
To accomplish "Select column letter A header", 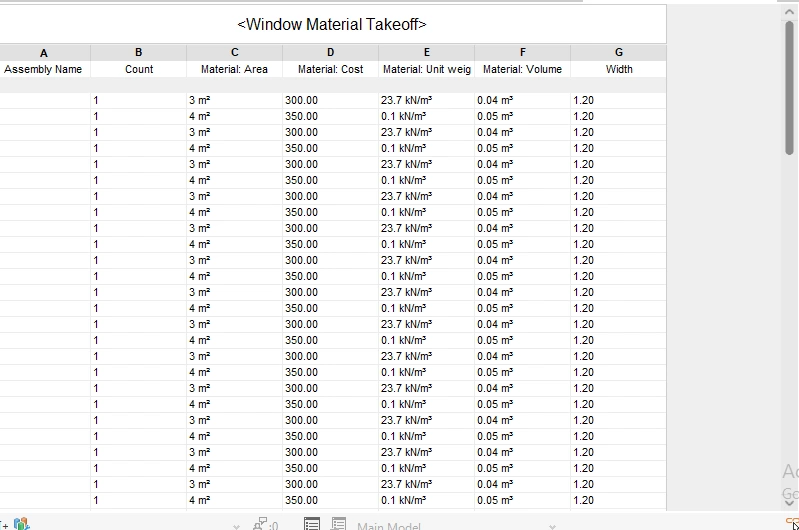I will pos(44,52).
